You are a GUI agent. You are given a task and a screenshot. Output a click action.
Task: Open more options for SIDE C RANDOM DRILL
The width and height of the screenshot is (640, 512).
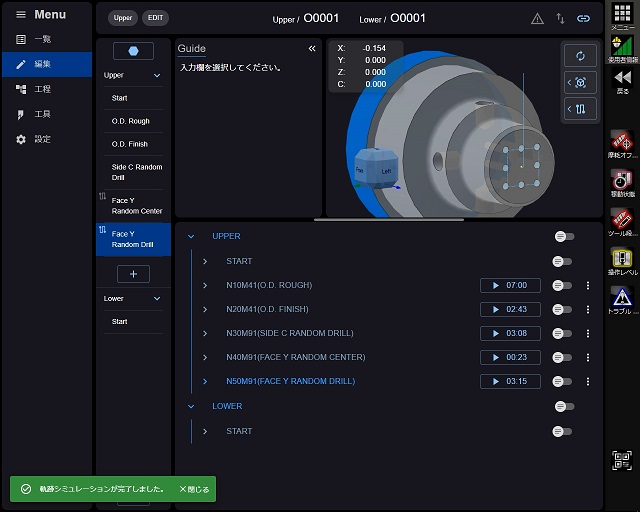point(588,334)
